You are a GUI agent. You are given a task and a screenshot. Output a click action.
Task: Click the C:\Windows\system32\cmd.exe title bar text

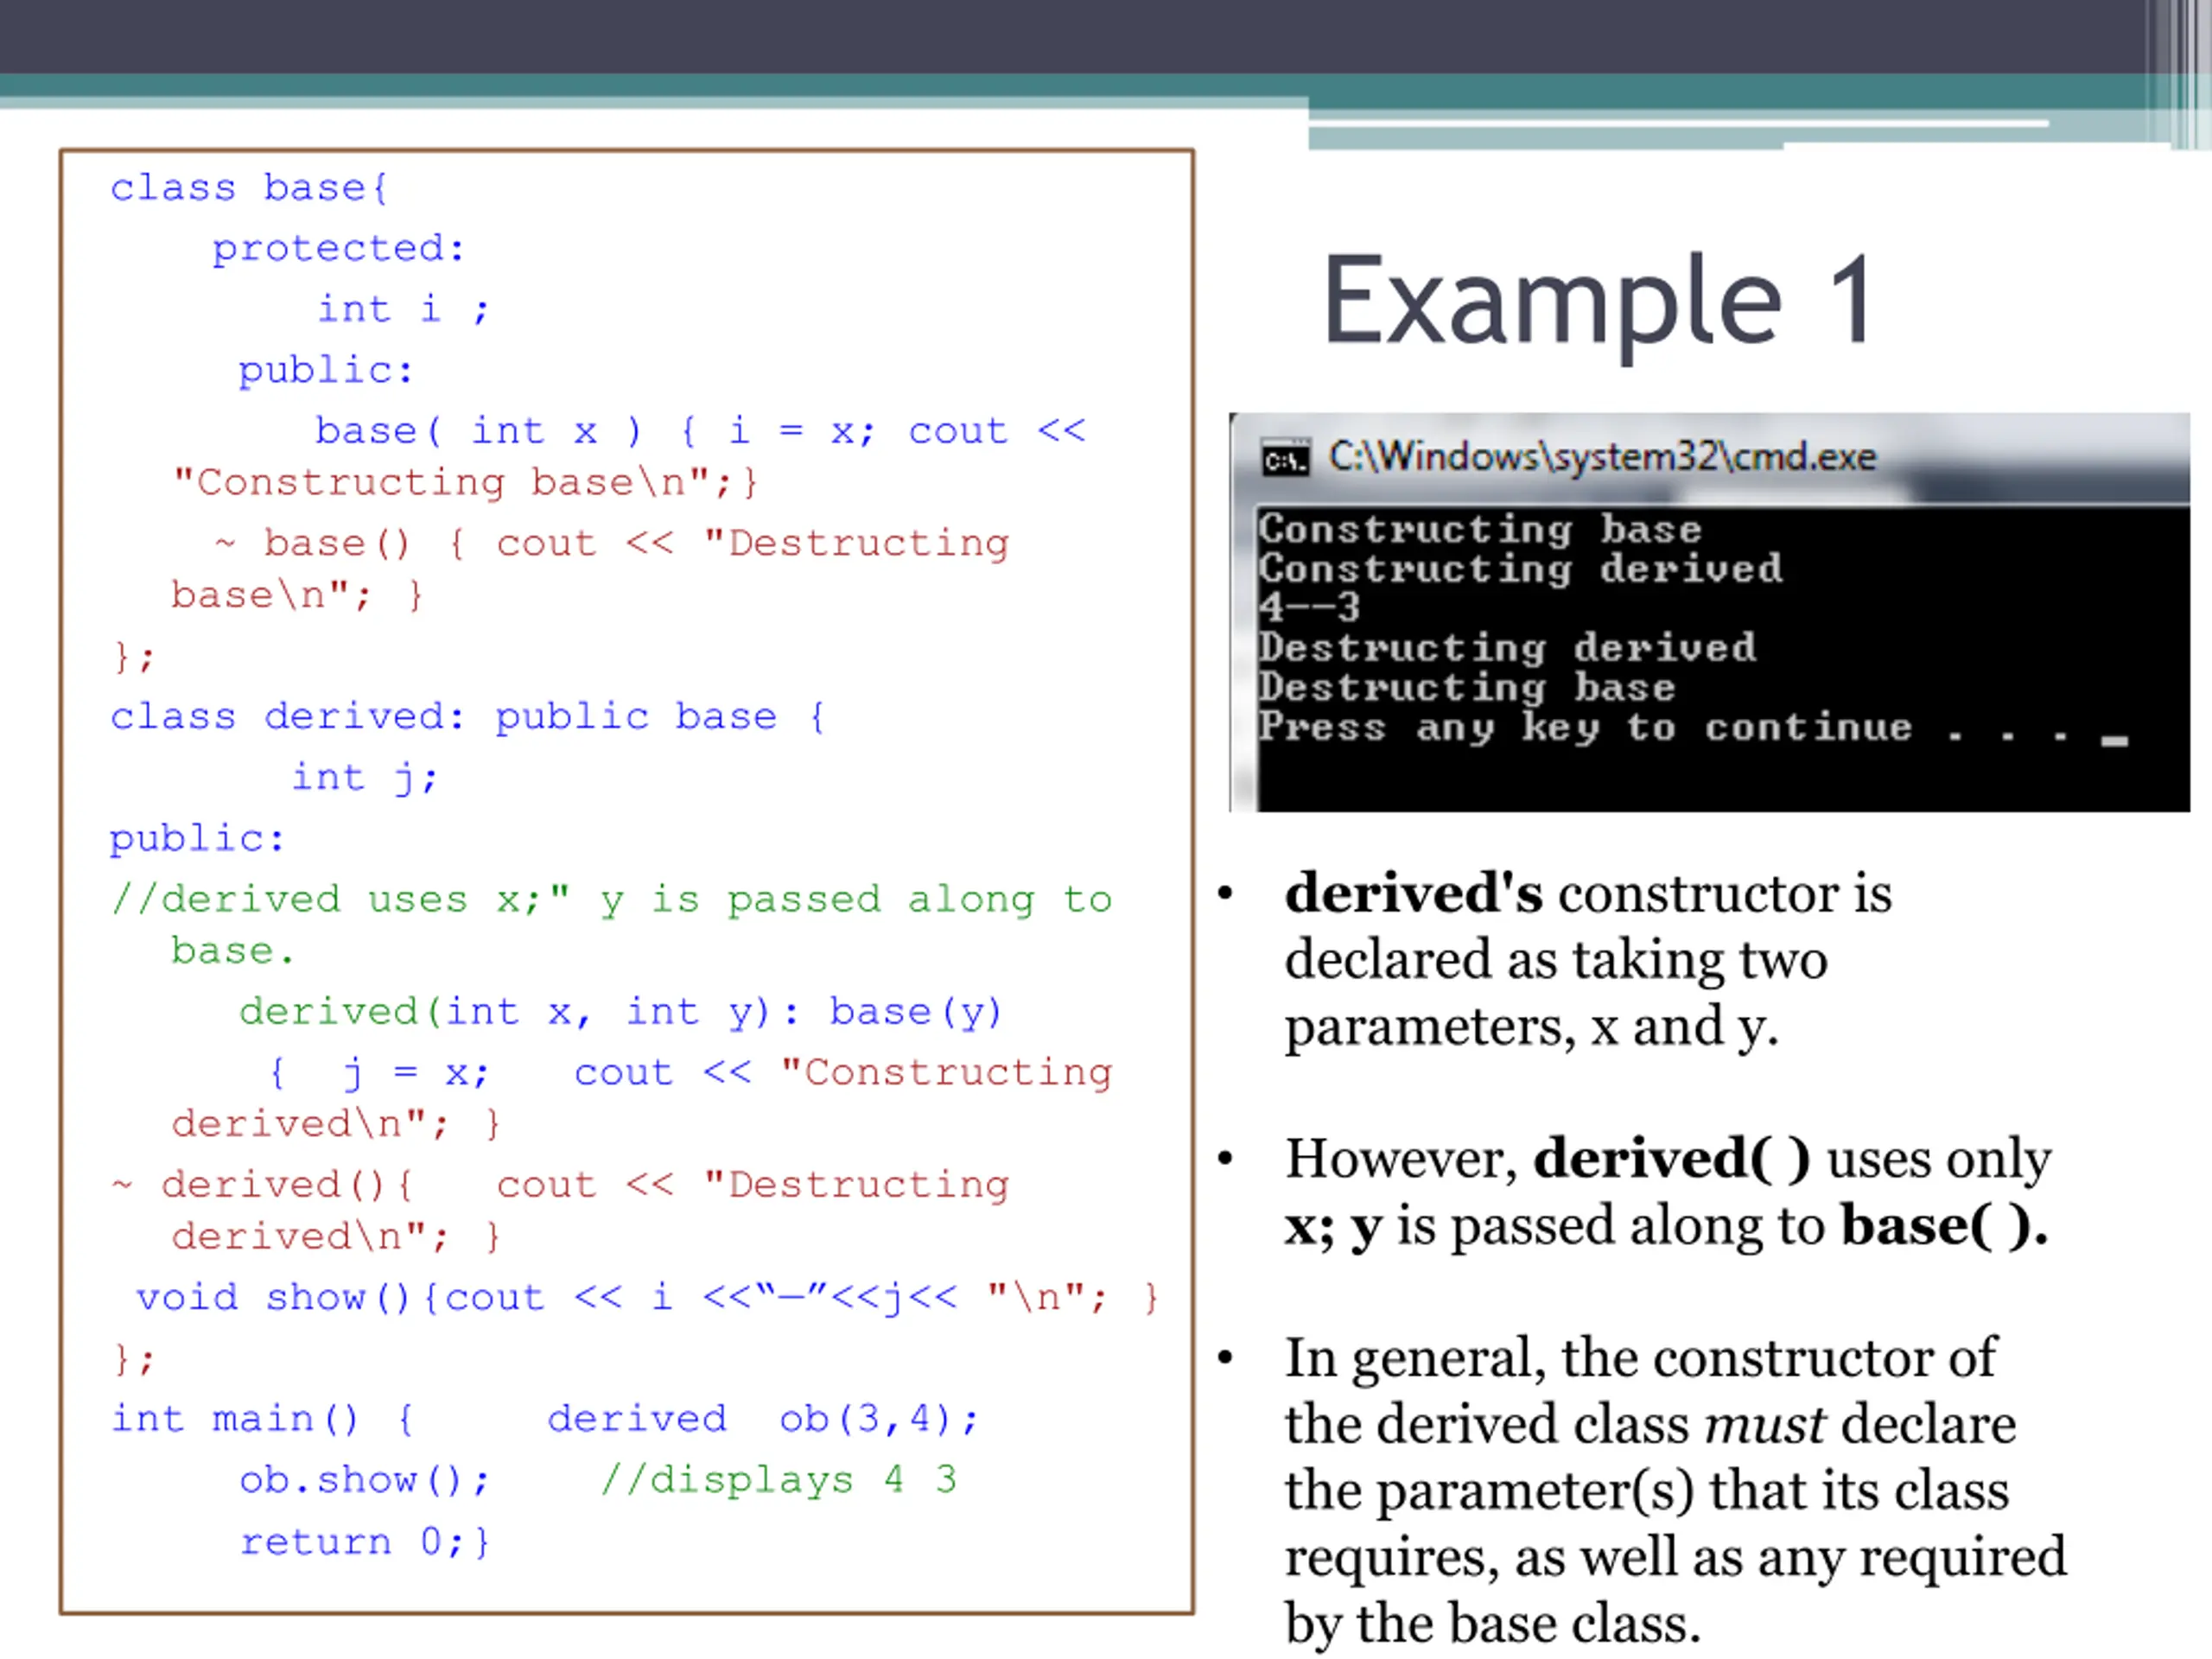(1601, 457)
